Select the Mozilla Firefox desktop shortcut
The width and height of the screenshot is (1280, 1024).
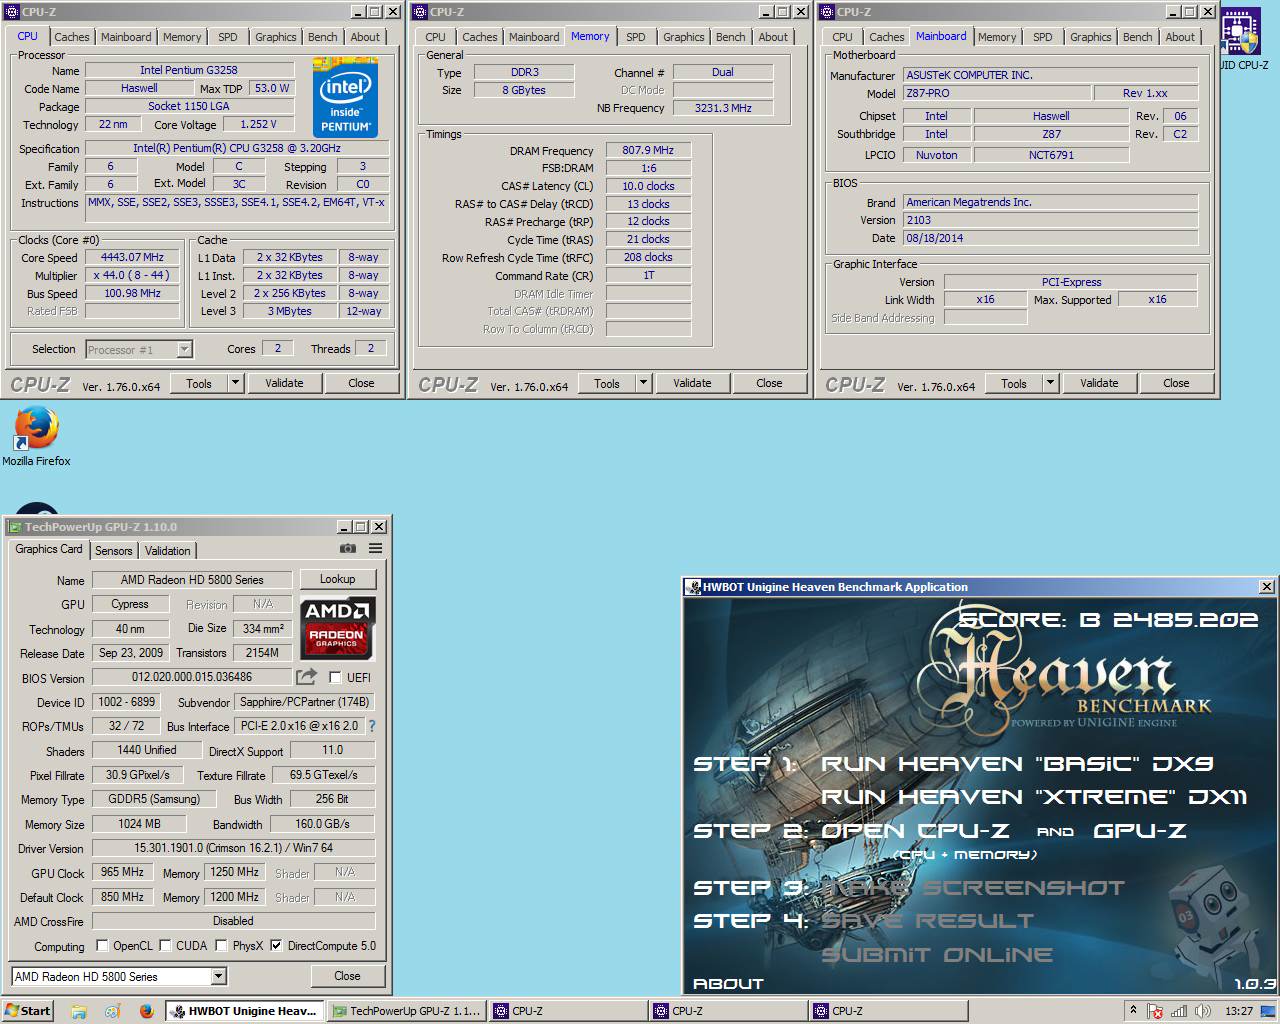[36, 436]
